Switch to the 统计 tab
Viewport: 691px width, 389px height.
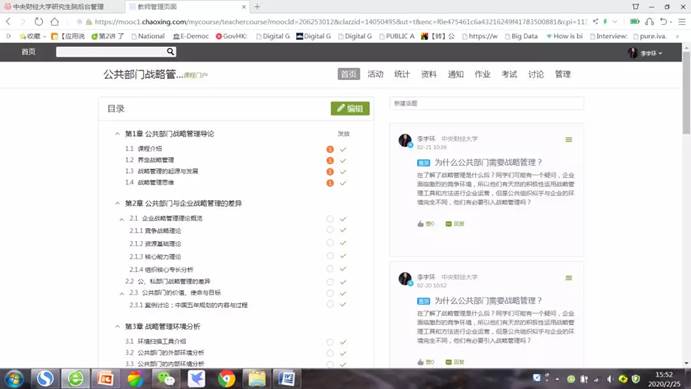(x=401, y=74)
